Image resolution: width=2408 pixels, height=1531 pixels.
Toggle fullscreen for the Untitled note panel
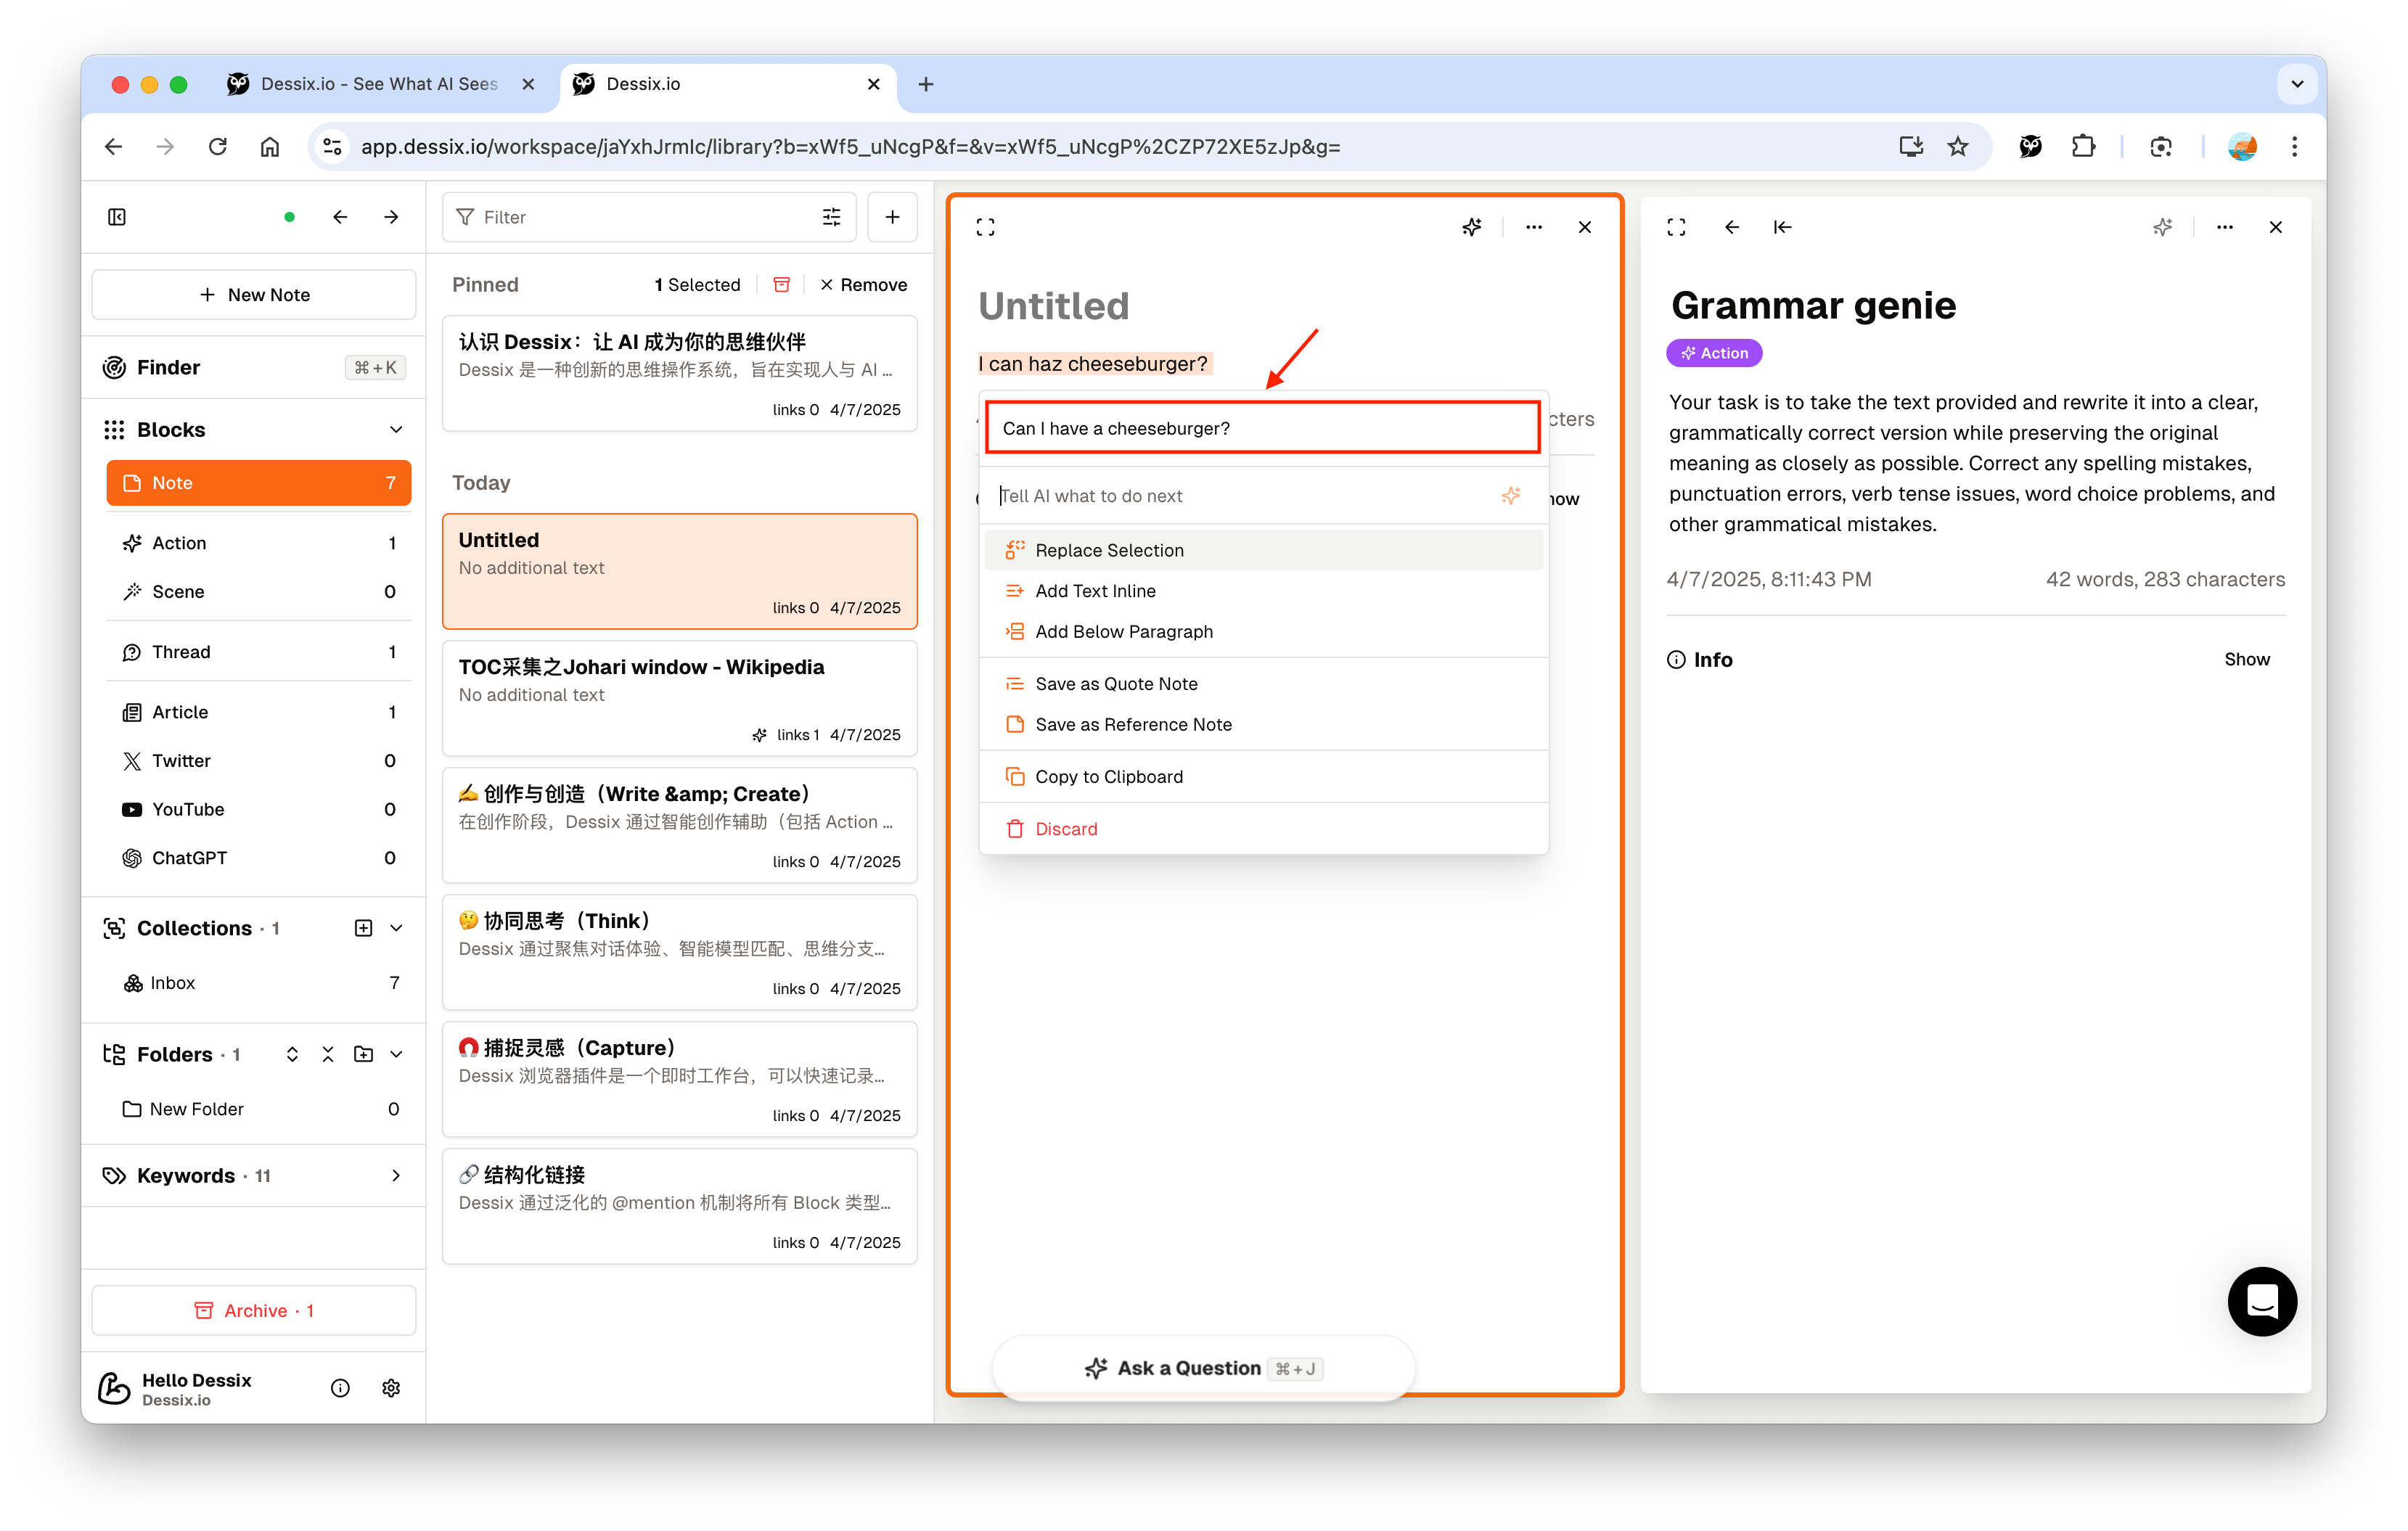coord(985,227)
